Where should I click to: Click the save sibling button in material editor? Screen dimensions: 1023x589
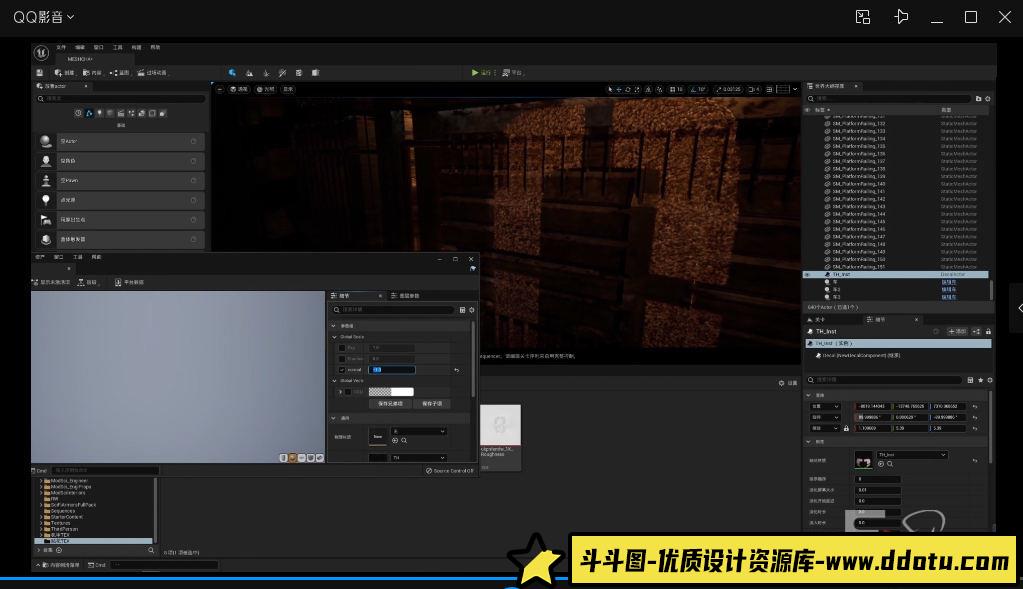tap(390, 404)
